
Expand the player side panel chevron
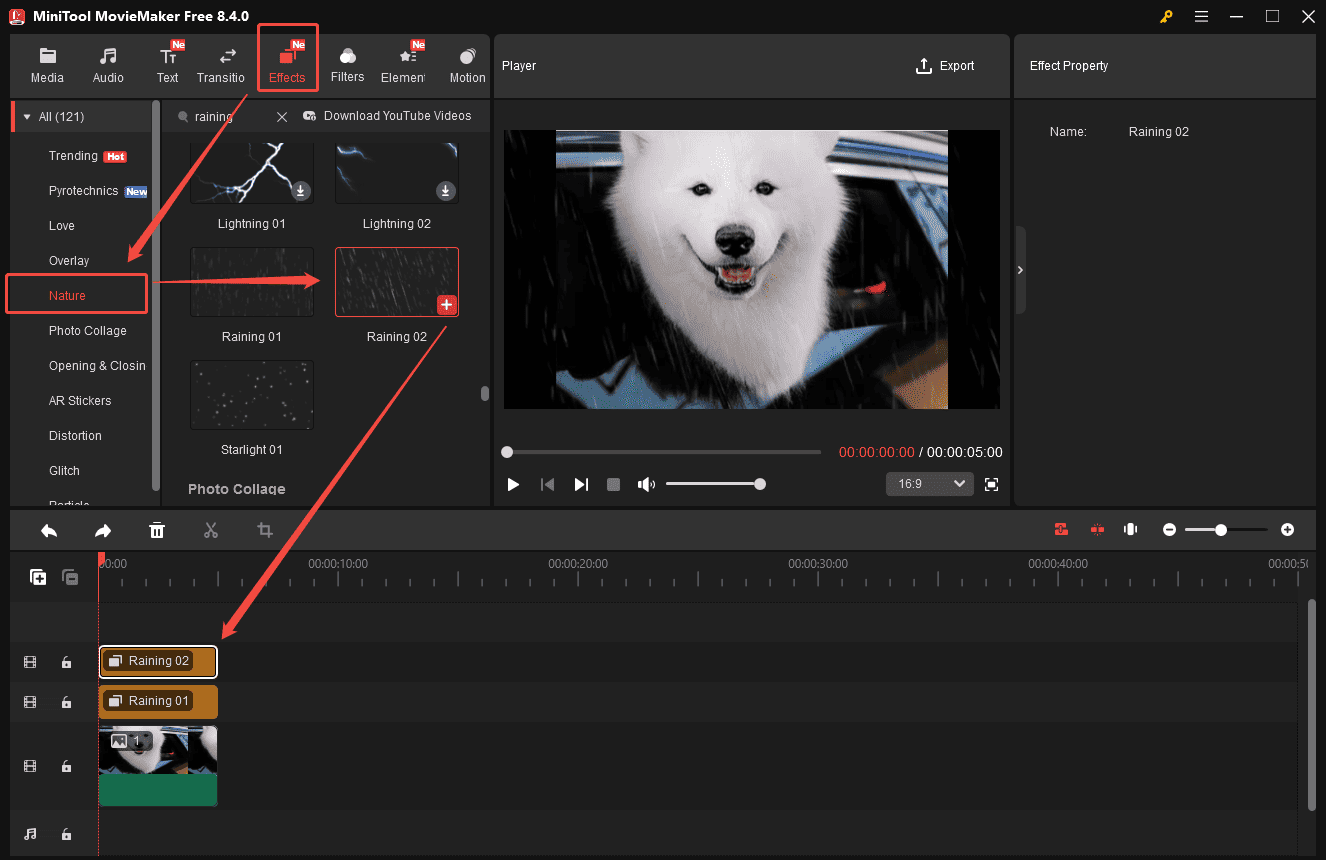1020,270
